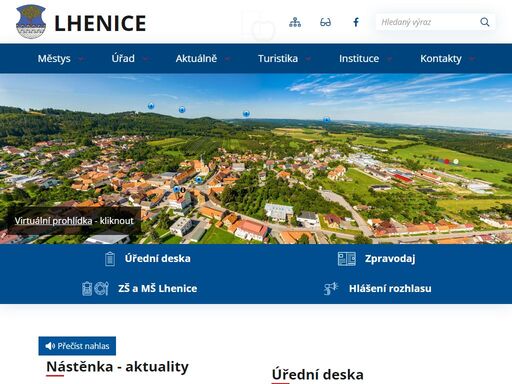Image resolution: width=512 pixels, height=384 pixels.
Task: Click the Úřední deska clipboard icon
Action: tap(110, 259)
